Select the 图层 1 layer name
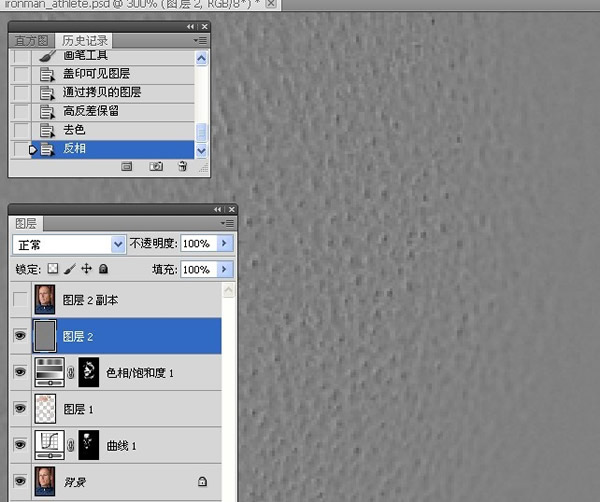600x502 pixels. coord(78,409)
